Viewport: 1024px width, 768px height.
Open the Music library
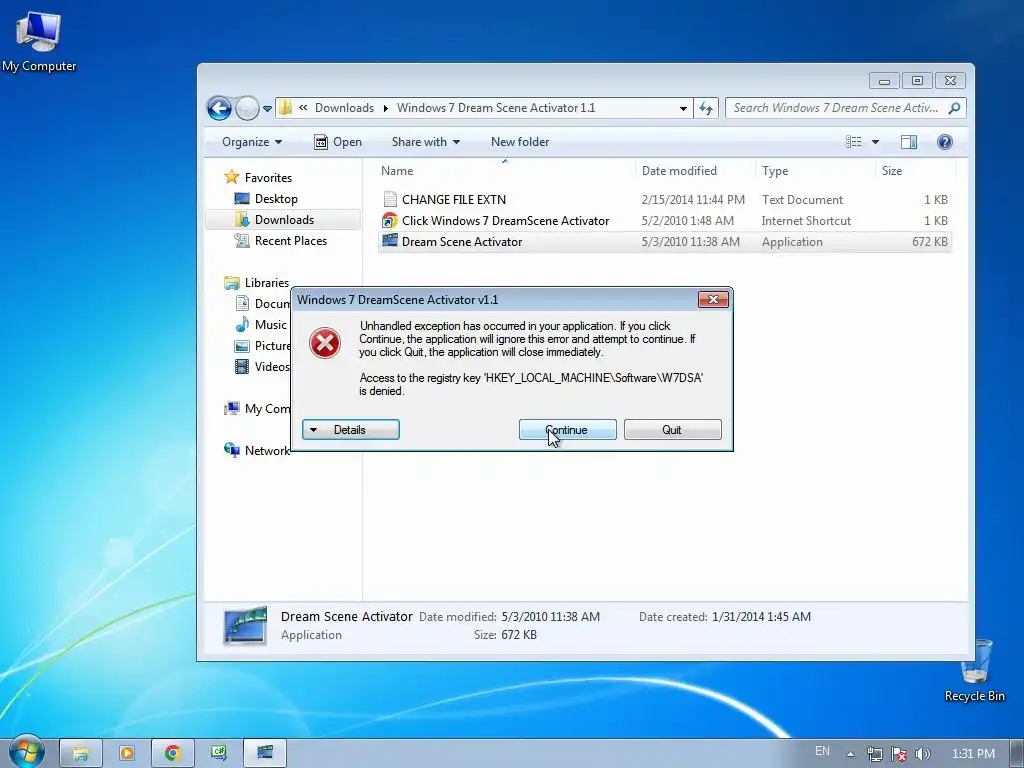point(270,325)
